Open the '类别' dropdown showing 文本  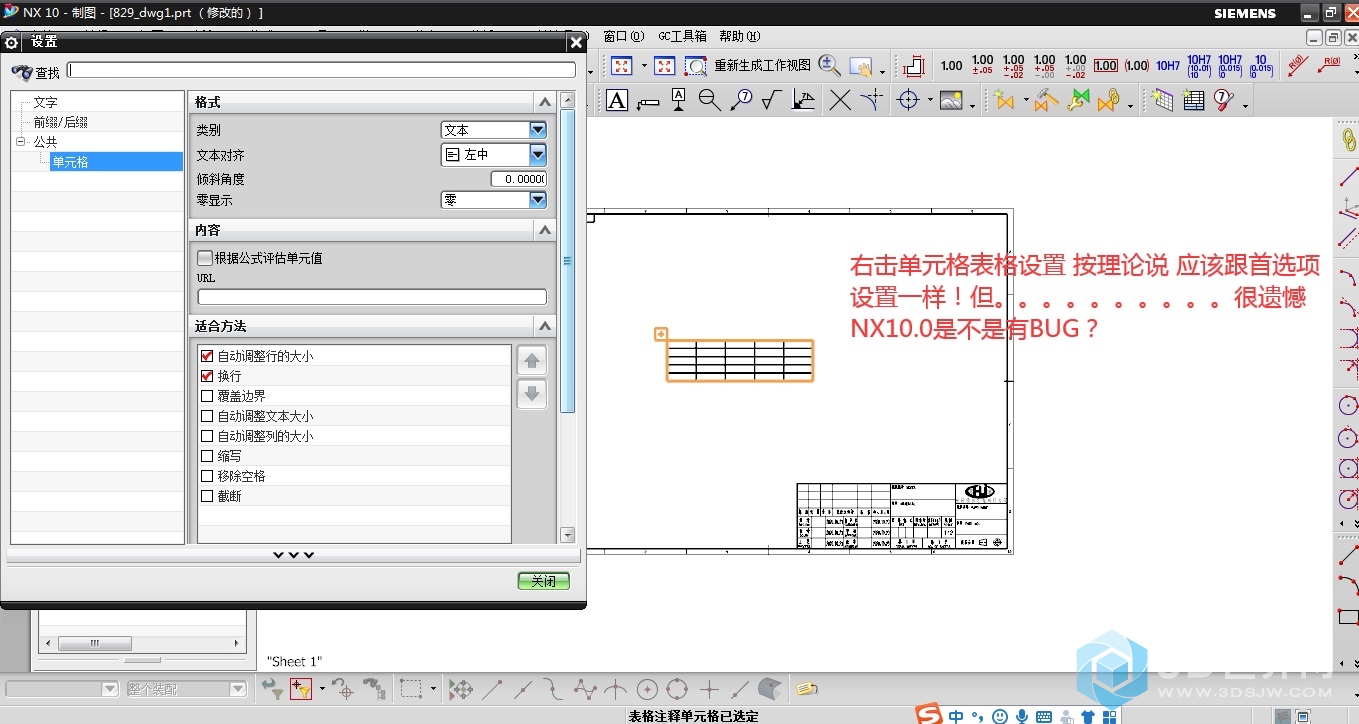coord(494,130)
